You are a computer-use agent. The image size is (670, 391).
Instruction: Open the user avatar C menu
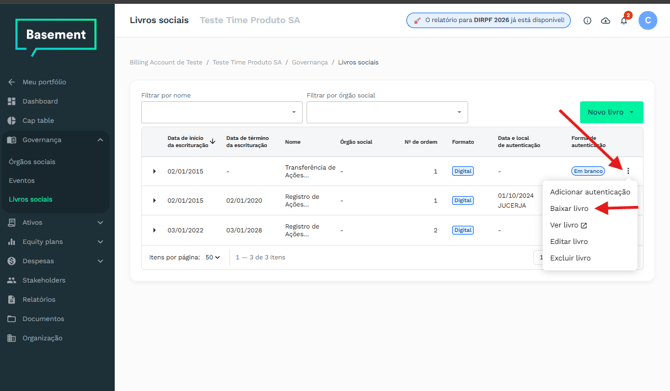tap(648, 21)
